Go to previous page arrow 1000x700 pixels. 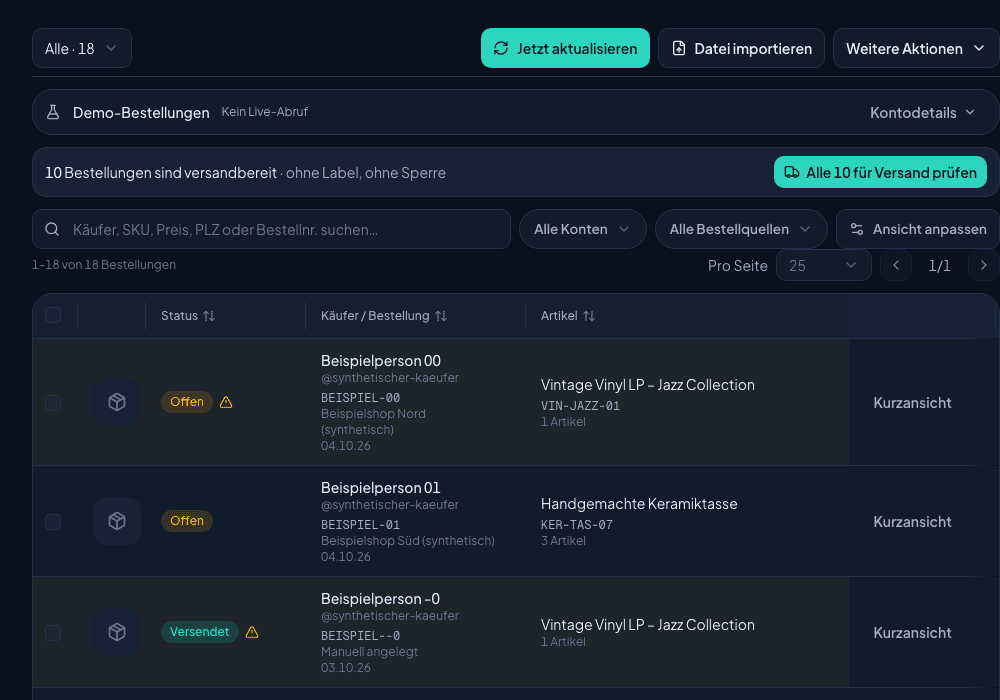[x=896, y=265]
